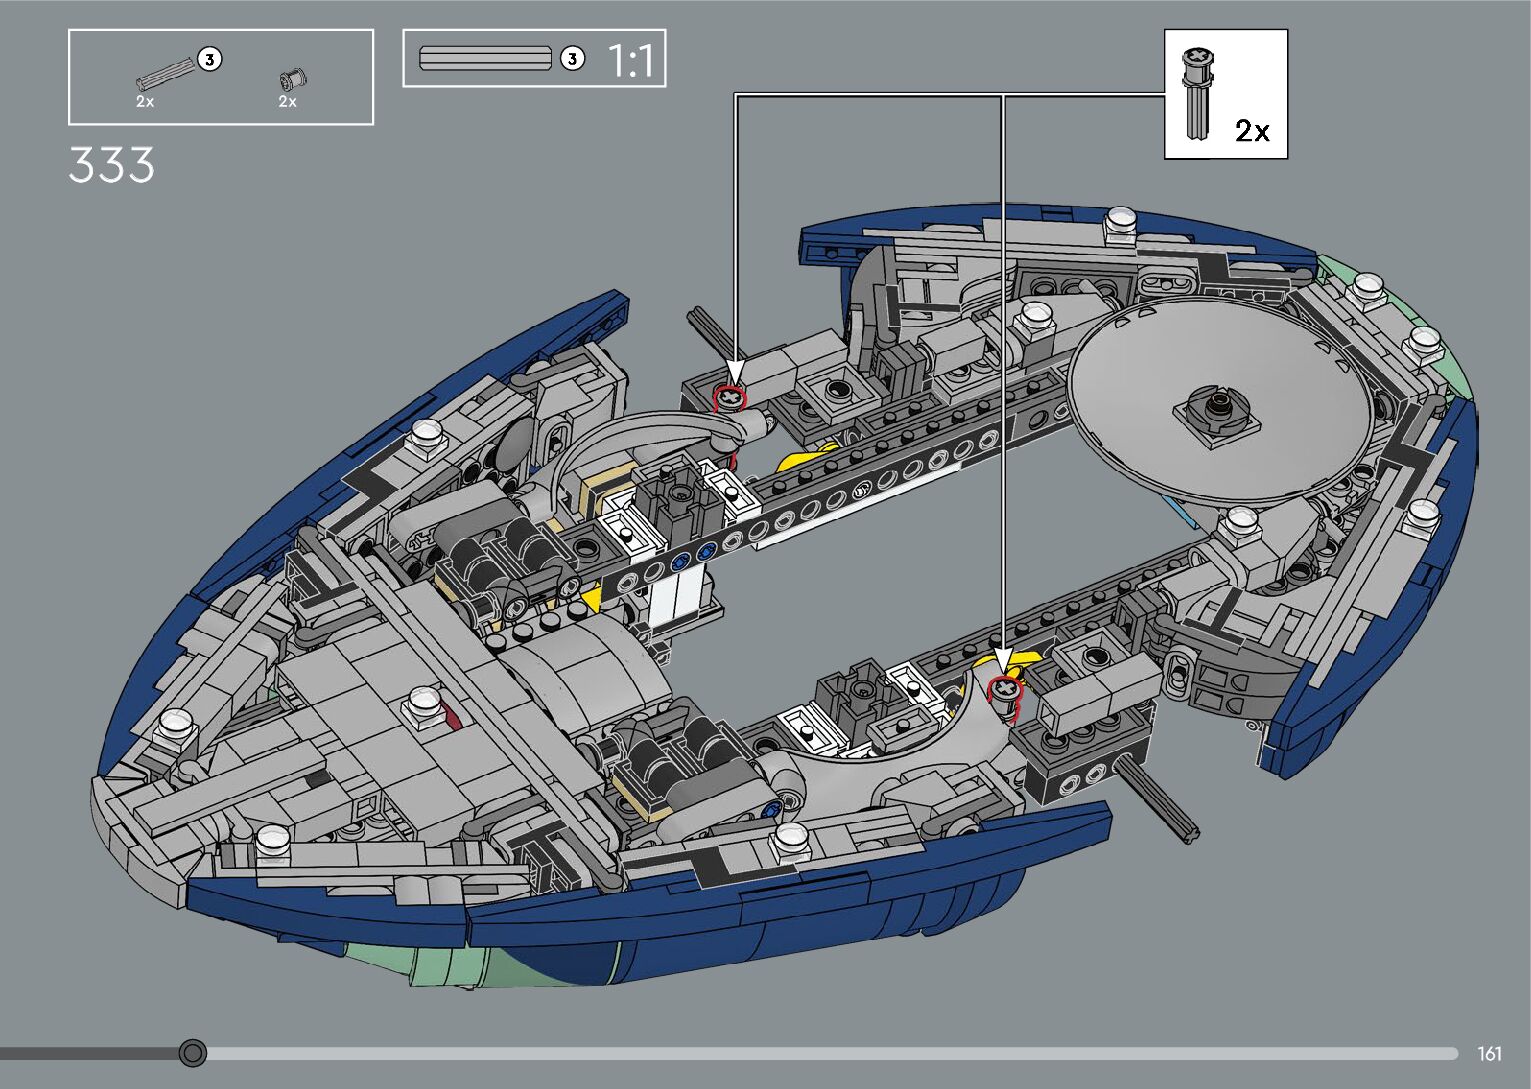Click the large round gray dish piece
Screen dimensions: 1531x1089
click(x=1218, y=400)
